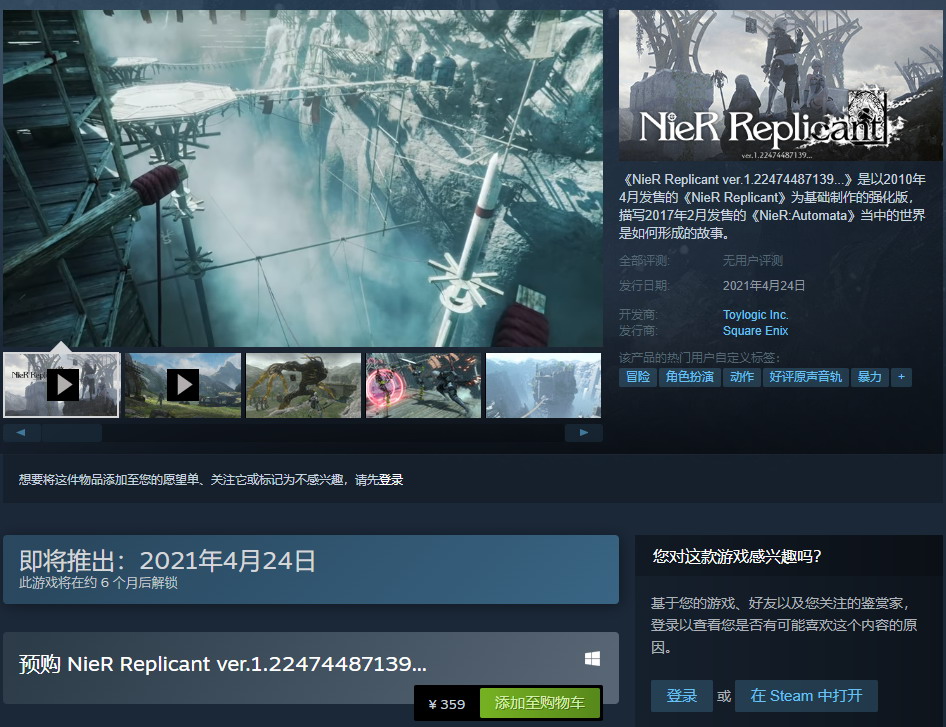Click 在 Steam 中打开 button
This screenshot has width=946, height=727.
[x=806, y=696]
